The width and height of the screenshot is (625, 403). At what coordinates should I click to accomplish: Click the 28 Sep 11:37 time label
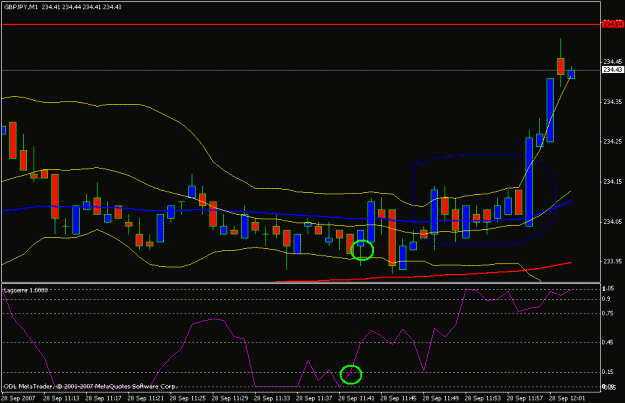point(315,398)
